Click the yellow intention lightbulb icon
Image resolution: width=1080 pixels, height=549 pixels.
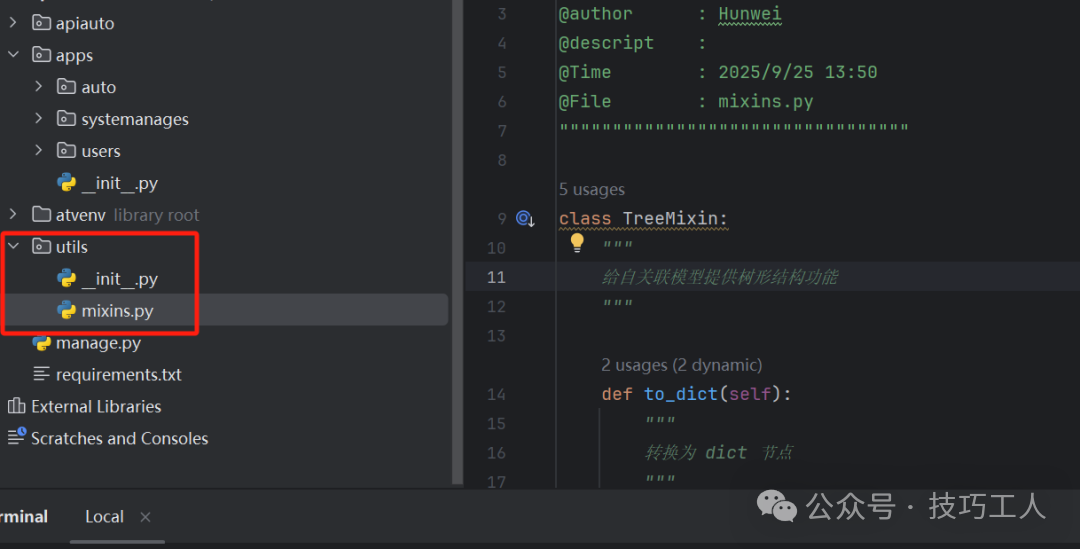[577, 242]
